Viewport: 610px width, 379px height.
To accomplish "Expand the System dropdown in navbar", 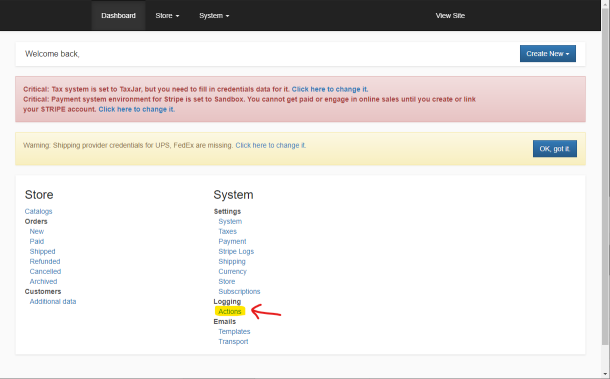I will [x=214, y=16].
